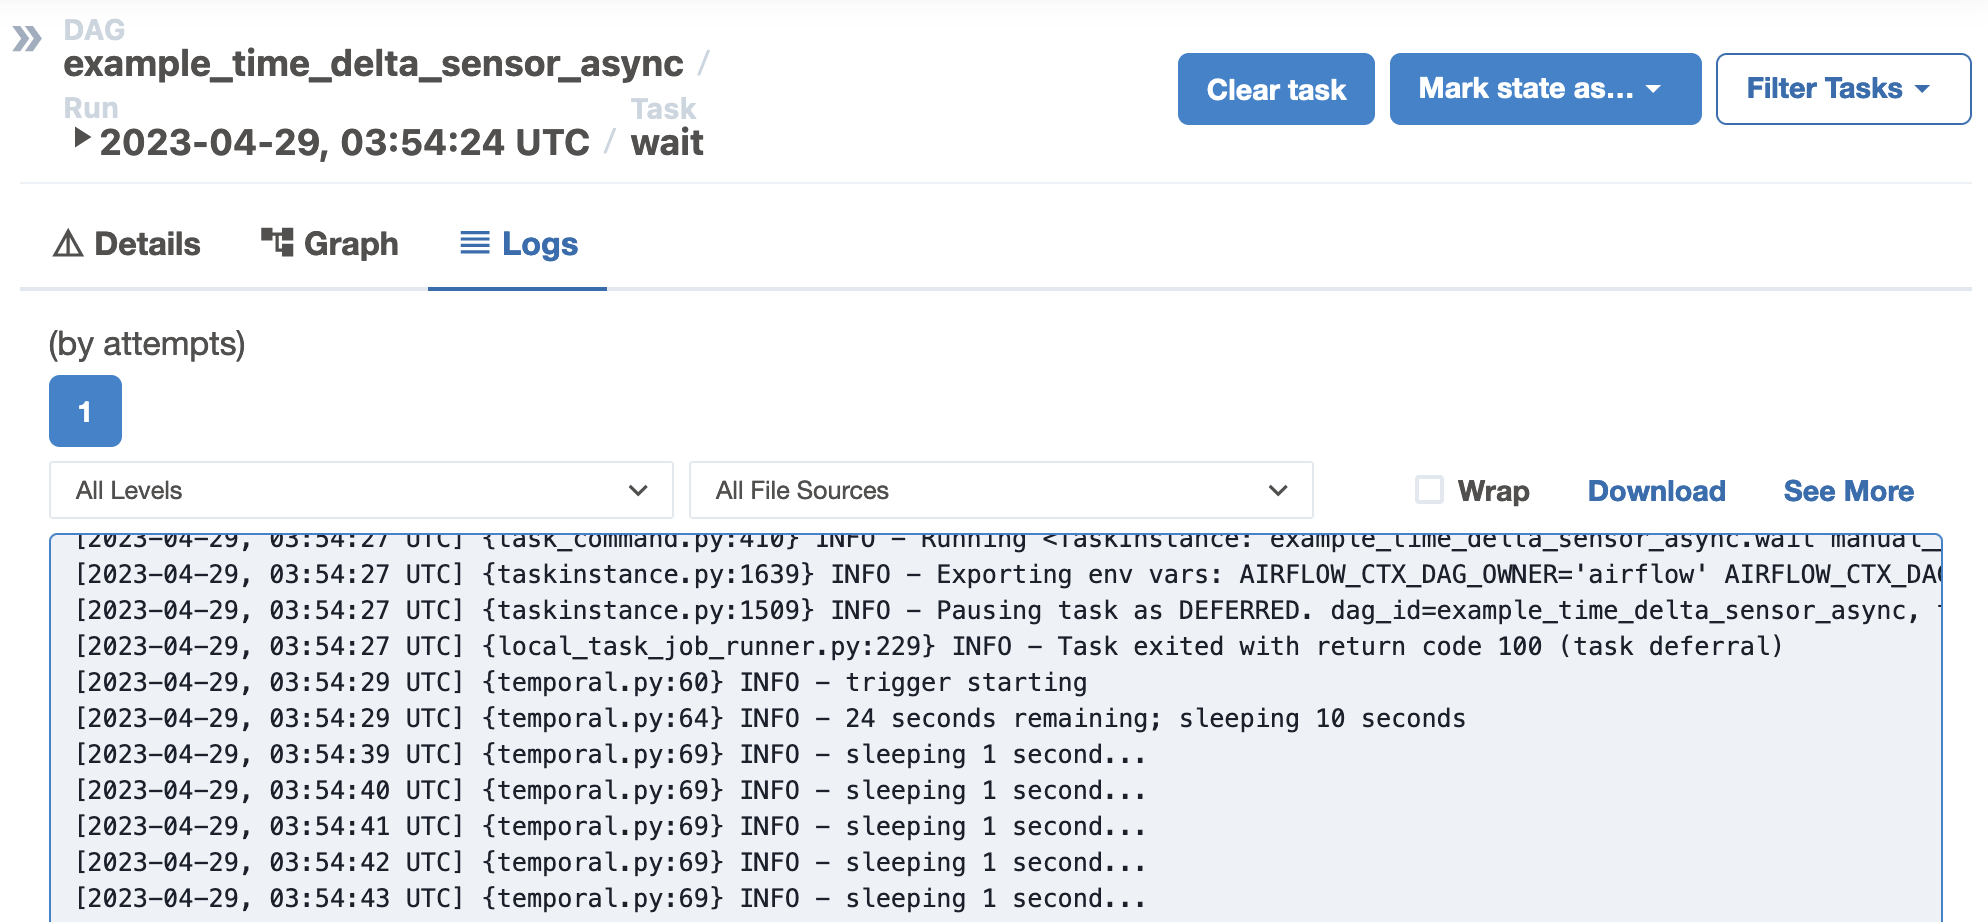Click the Download logs link

pyautogui.click(x=1656, y=491)
